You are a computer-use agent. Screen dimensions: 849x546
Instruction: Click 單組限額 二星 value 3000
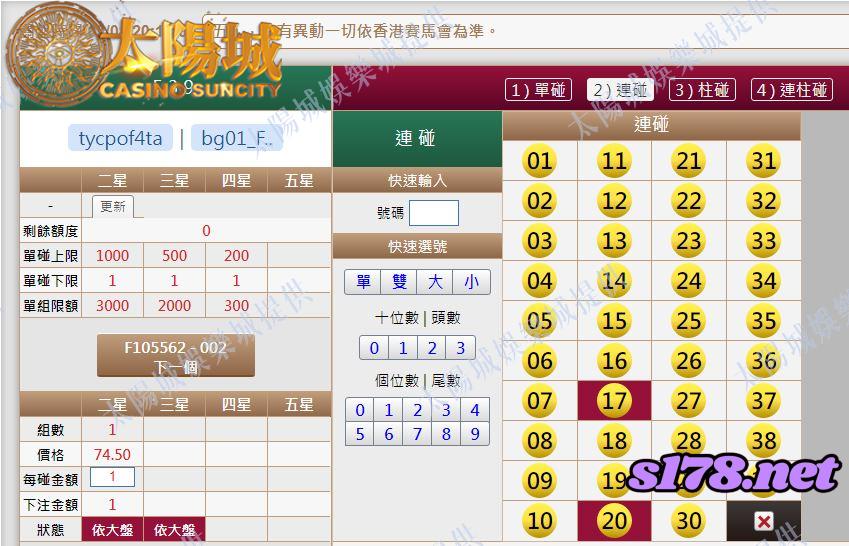tap(112, 306)
